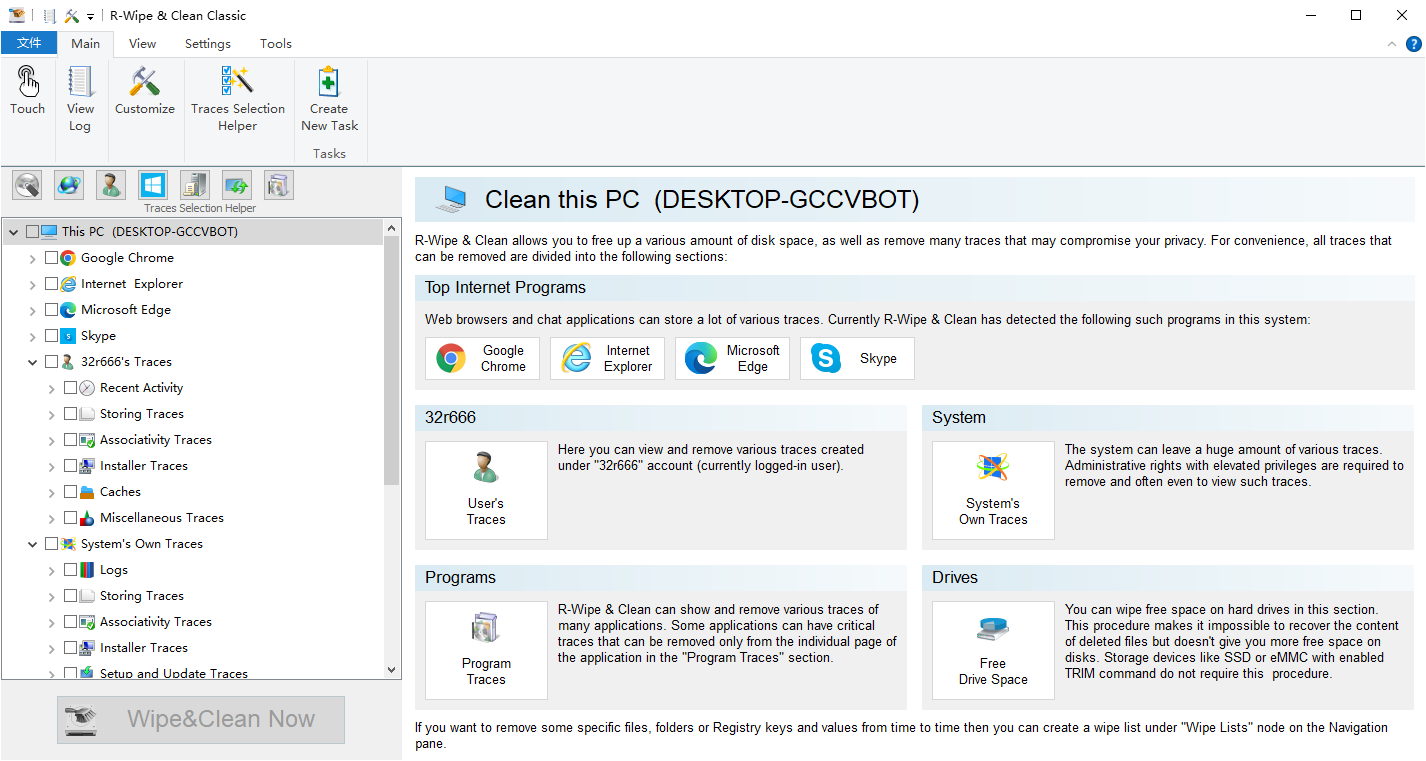Screen dimensions: 1426x761
Task: Open Google Chrome tile in Top Internet Programs
Action: click(x=482, y=358)
